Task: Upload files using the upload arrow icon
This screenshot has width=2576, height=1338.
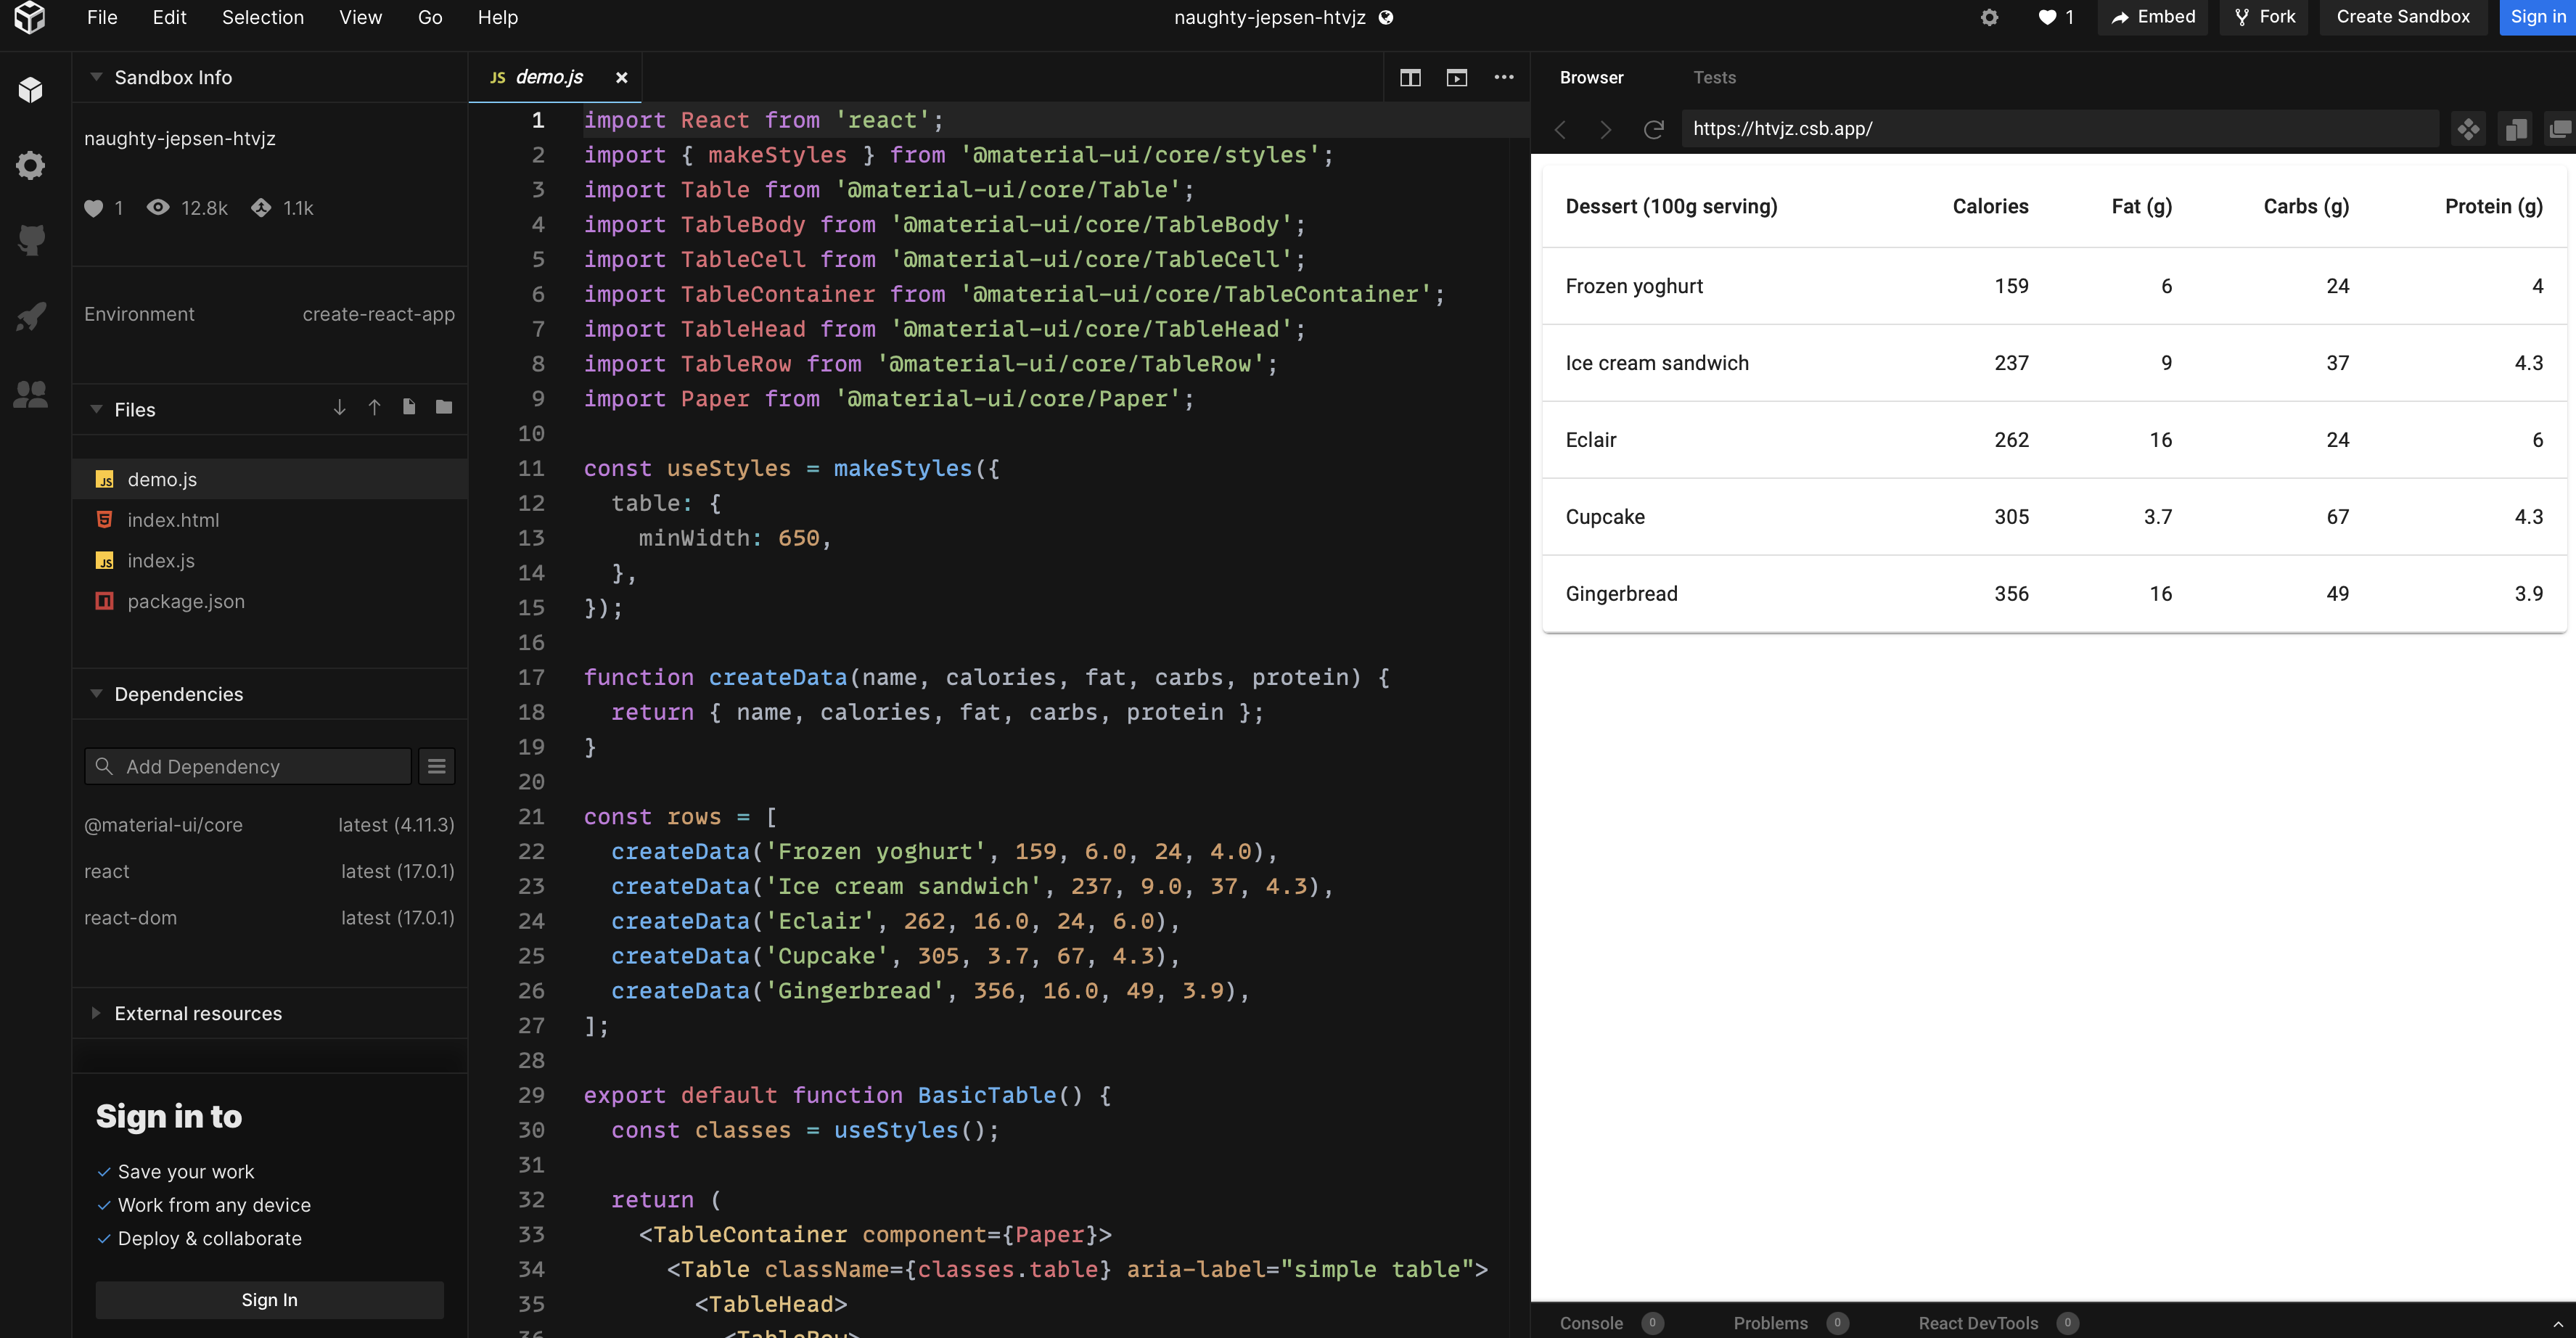Action: 374,407
